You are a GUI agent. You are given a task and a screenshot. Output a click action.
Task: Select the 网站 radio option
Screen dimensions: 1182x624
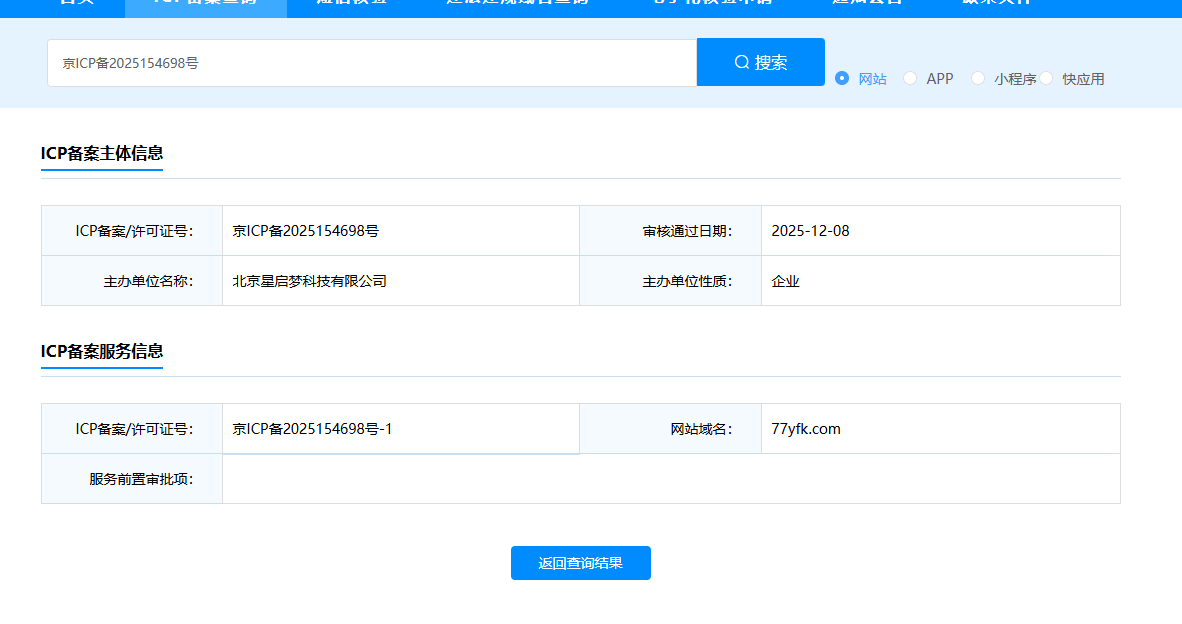pyautogui.click(x=842, y=78)
